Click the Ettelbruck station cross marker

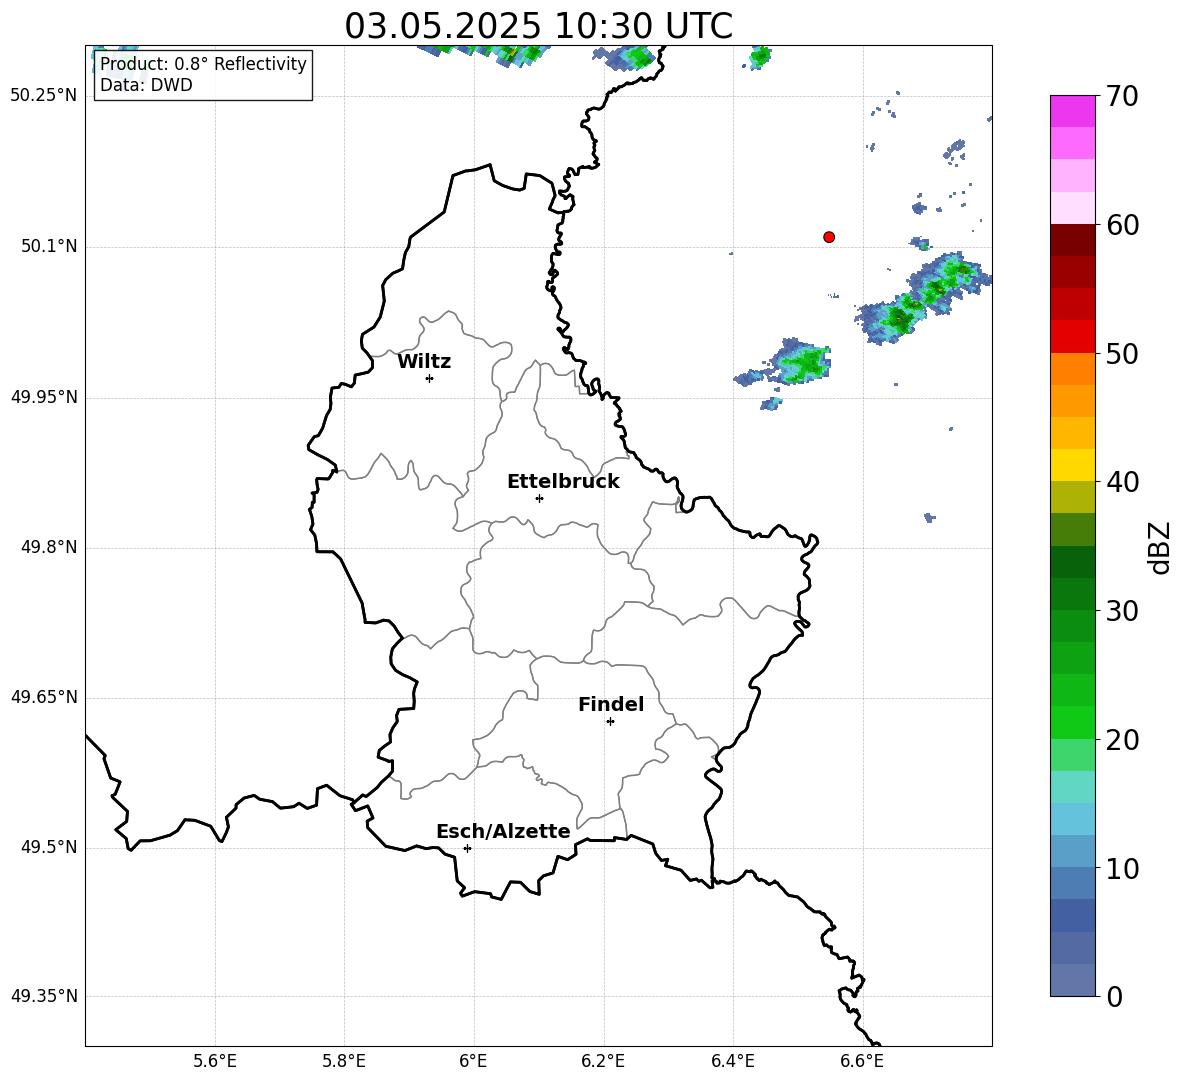539,498
